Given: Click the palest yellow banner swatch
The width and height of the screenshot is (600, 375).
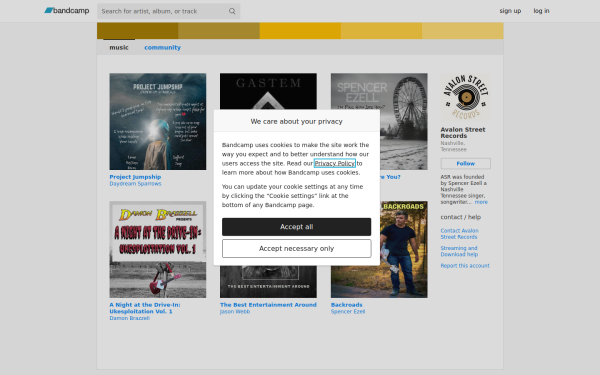Looking at the screenshot, I should (463, 31).
